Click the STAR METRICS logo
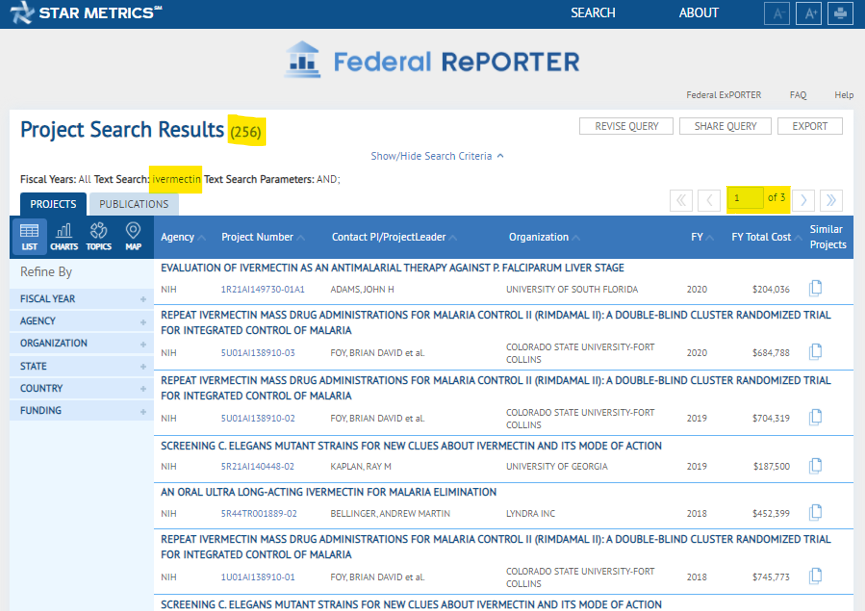This screenshot has width=865, height=611. coord(86,13)
